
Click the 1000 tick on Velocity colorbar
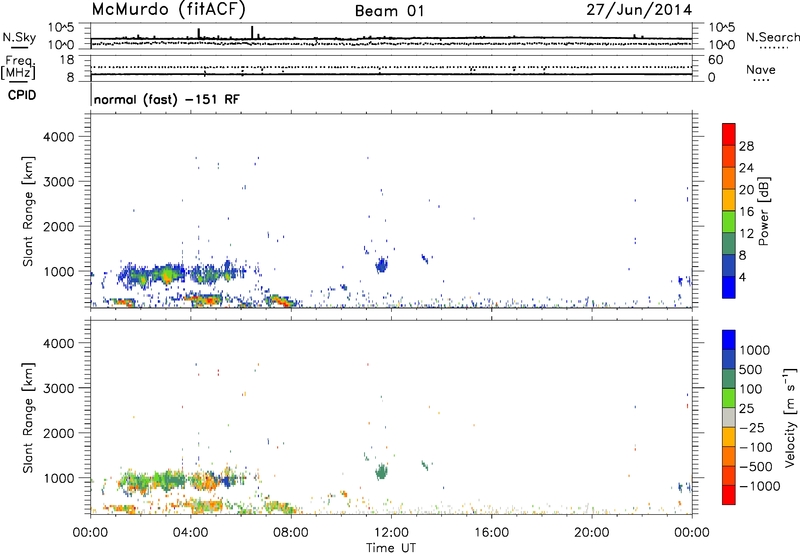click(x=755, y=350)
